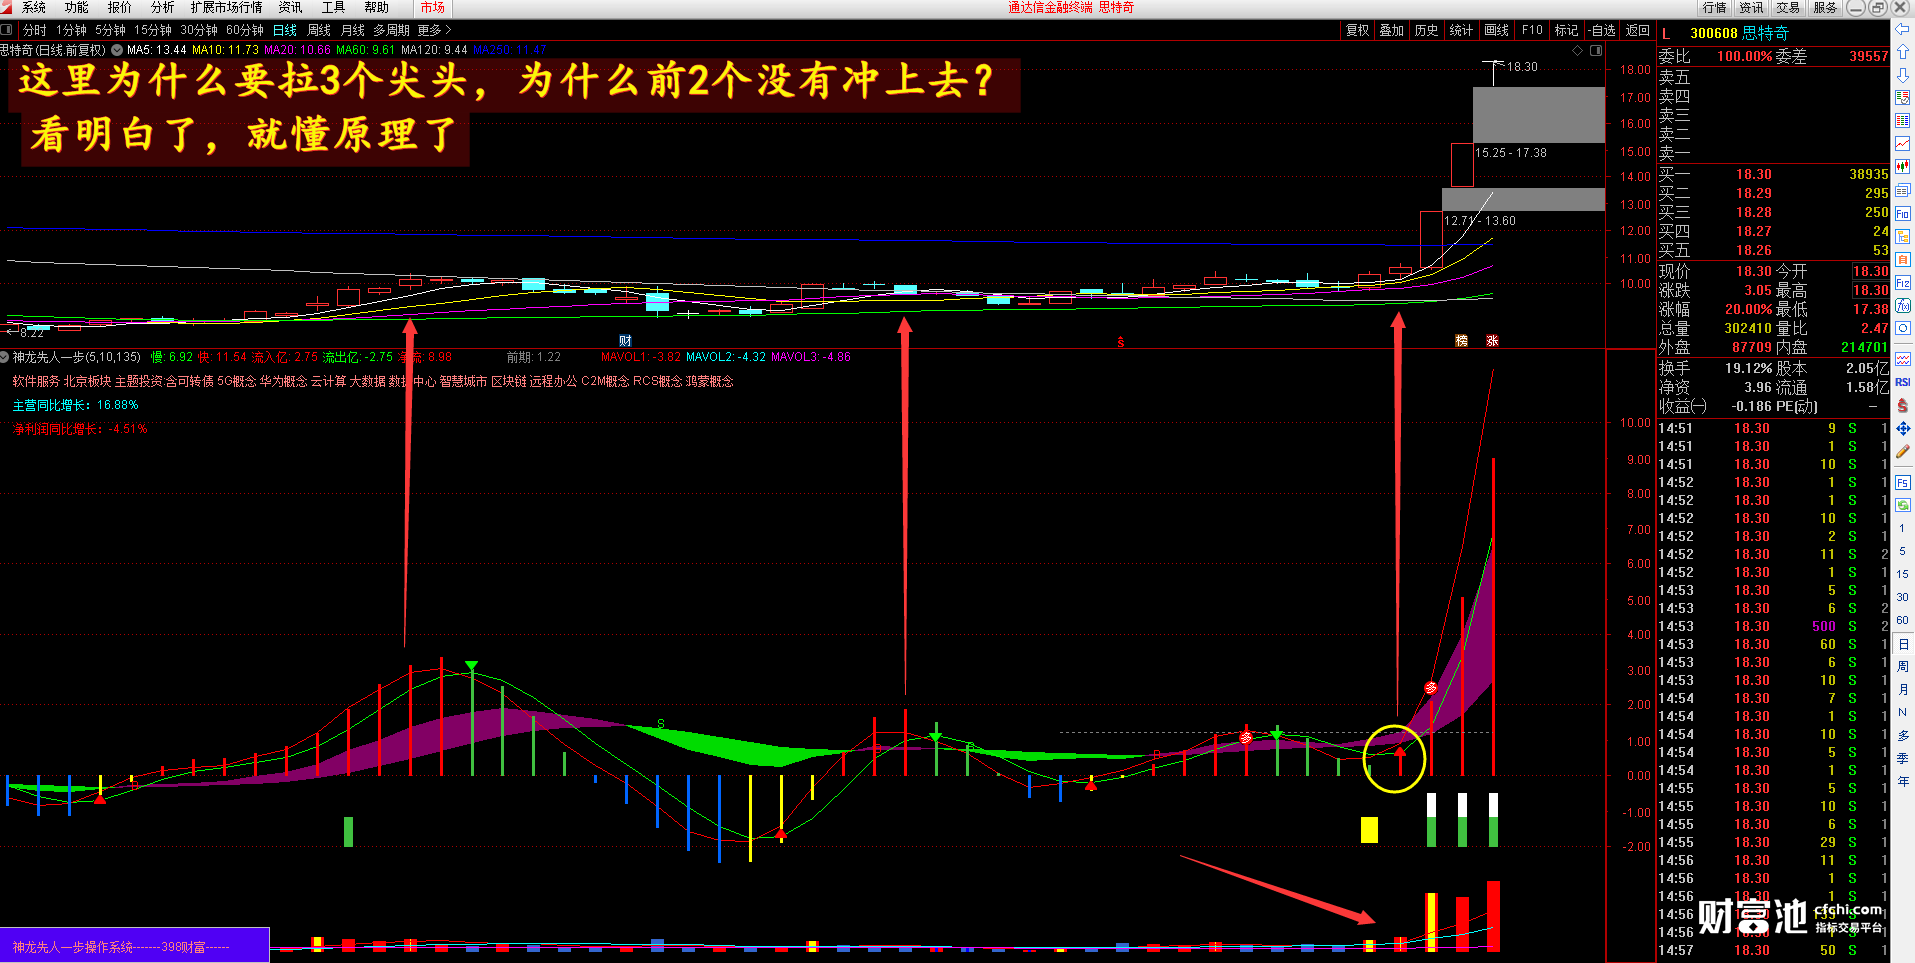Click the 榜 marker under the price chart
This screenshot has height=963, width=1915.
click(1461, 341)
